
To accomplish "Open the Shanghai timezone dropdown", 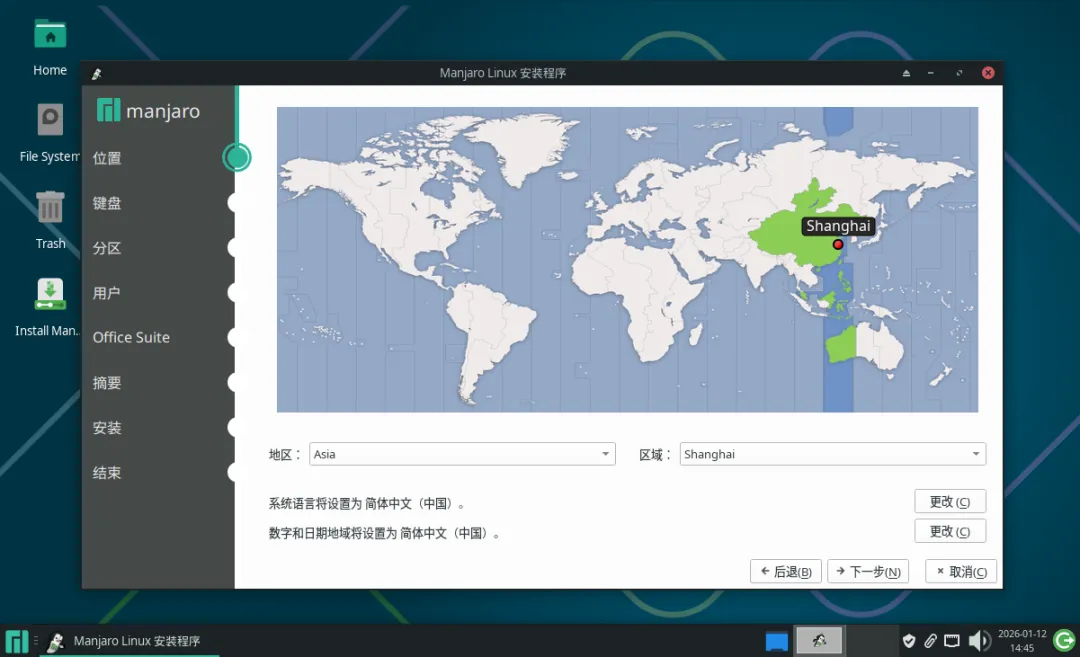I will (x=832, y=454).
